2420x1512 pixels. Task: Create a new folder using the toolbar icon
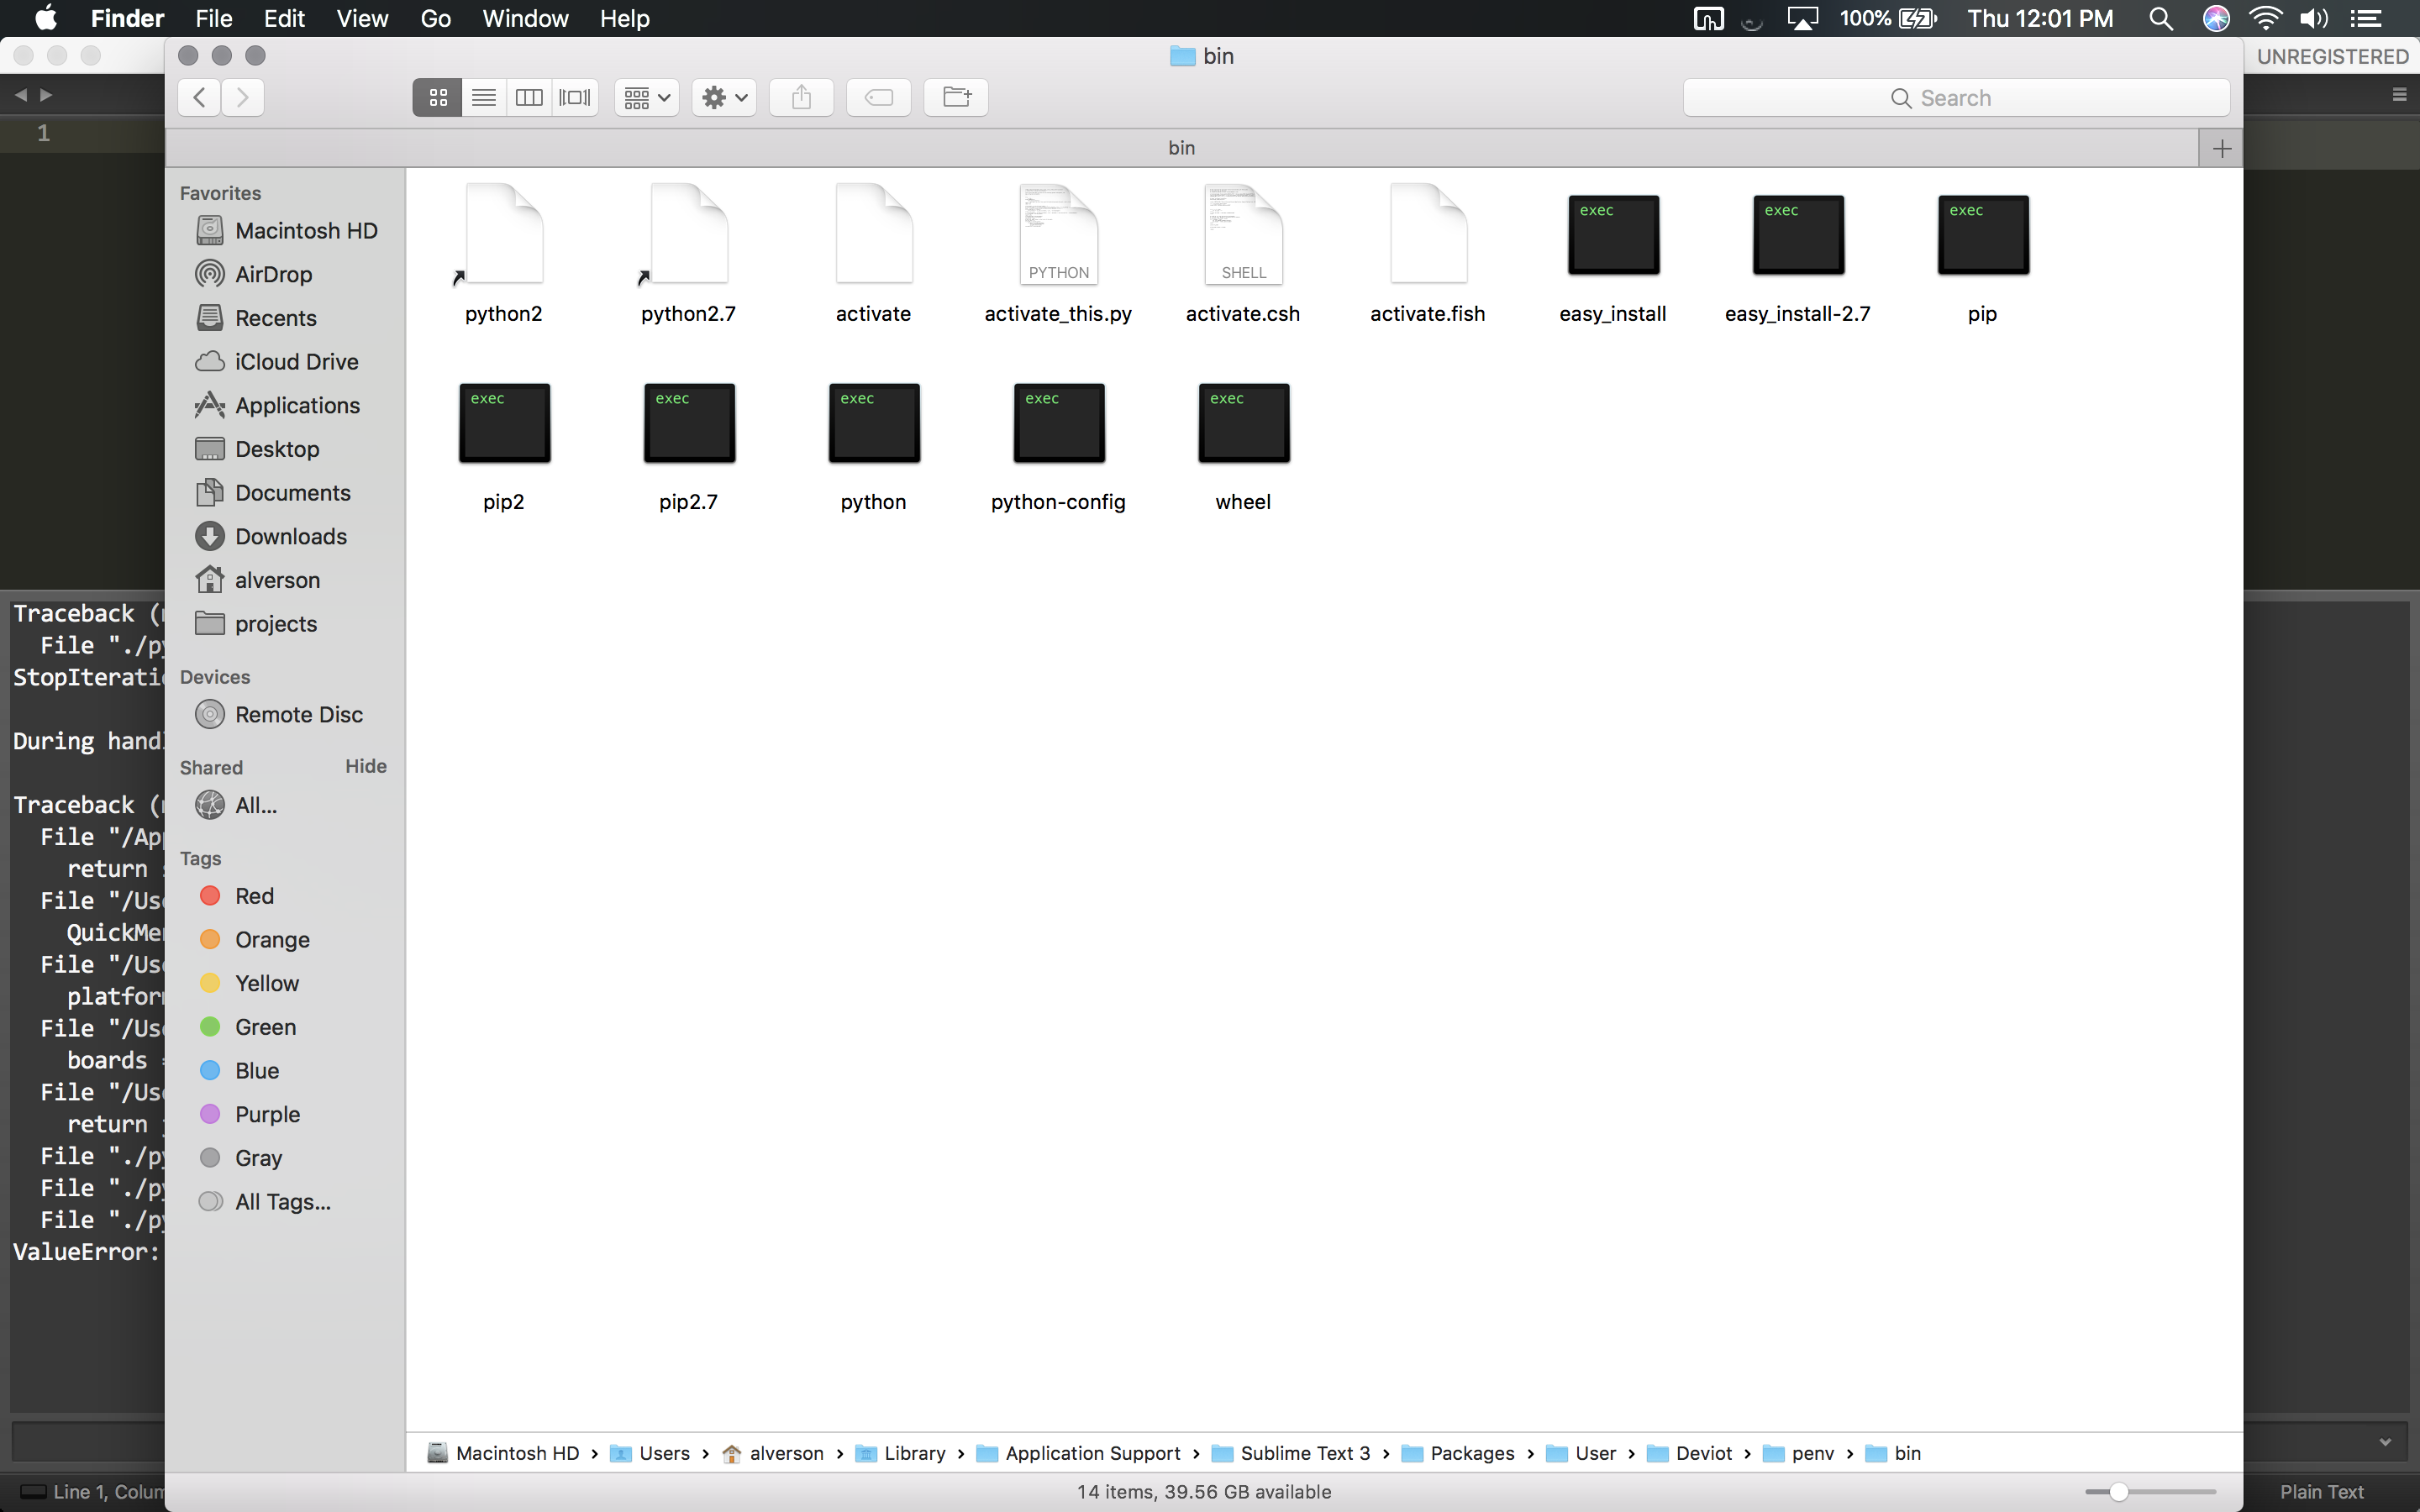click(955, 97)
